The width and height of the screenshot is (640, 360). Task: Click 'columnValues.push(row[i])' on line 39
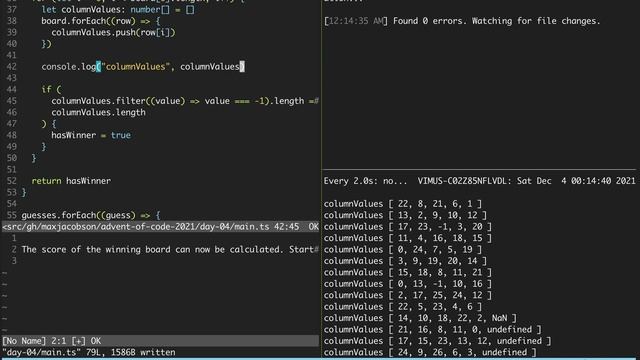[x=113, y=32]
